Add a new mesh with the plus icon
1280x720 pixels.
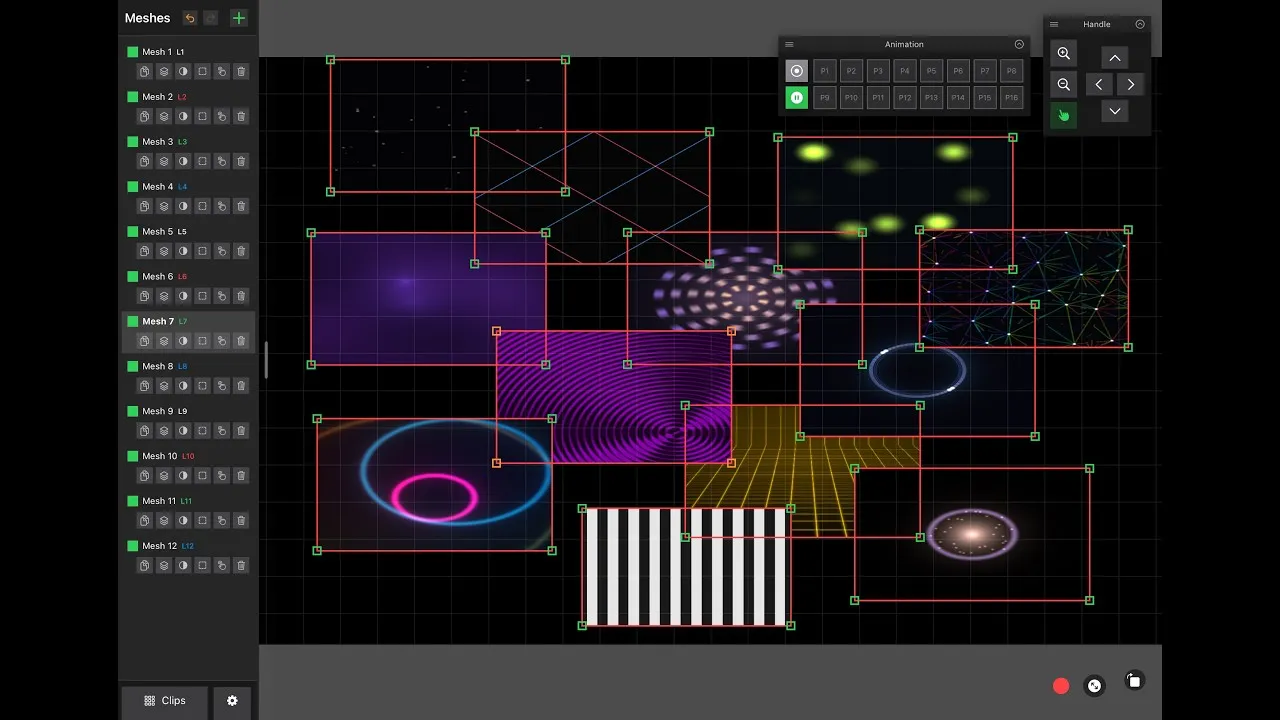pyautogui.click(x=238, y=18)
